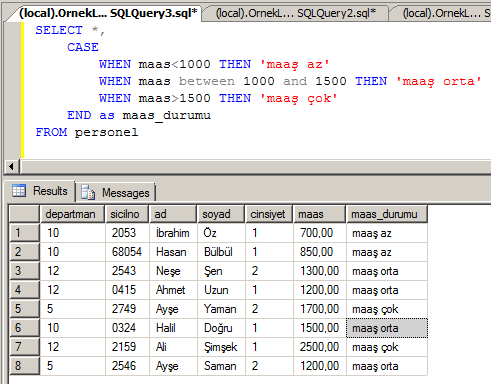Image resolution: width=491 pixels, height=384 pixels.
Task: Select the maas column header
Action: pos(319,214)
